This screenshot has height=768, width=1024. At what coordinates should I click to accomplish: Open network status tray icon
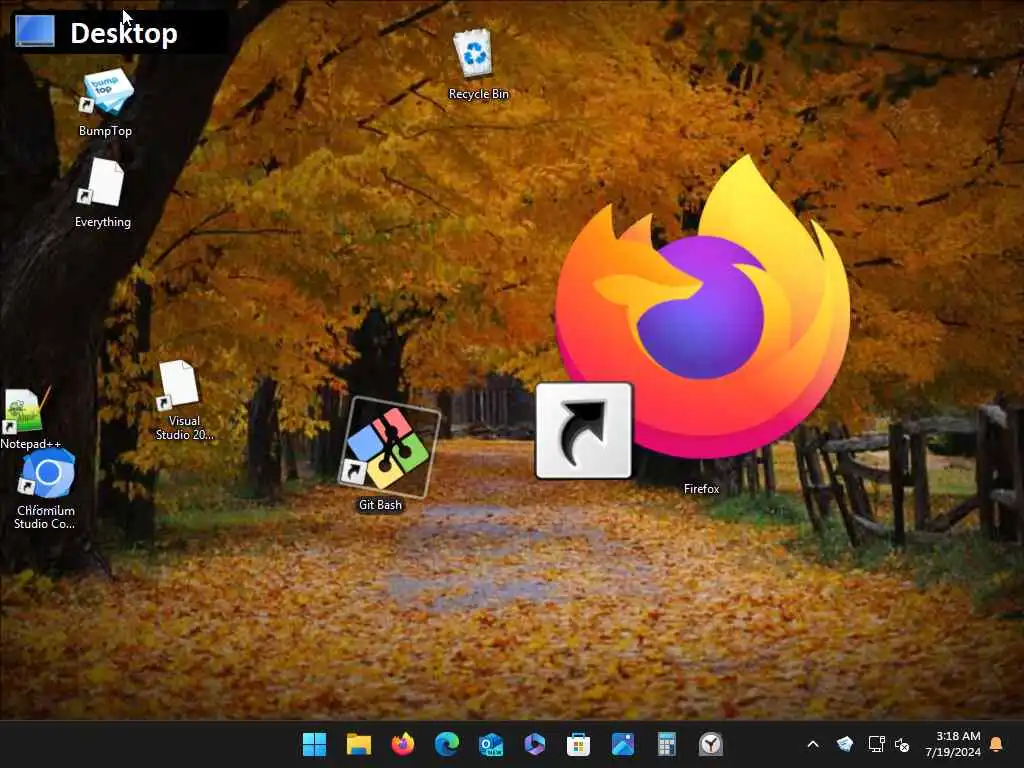pyautogui.click(x=876, y=744)
